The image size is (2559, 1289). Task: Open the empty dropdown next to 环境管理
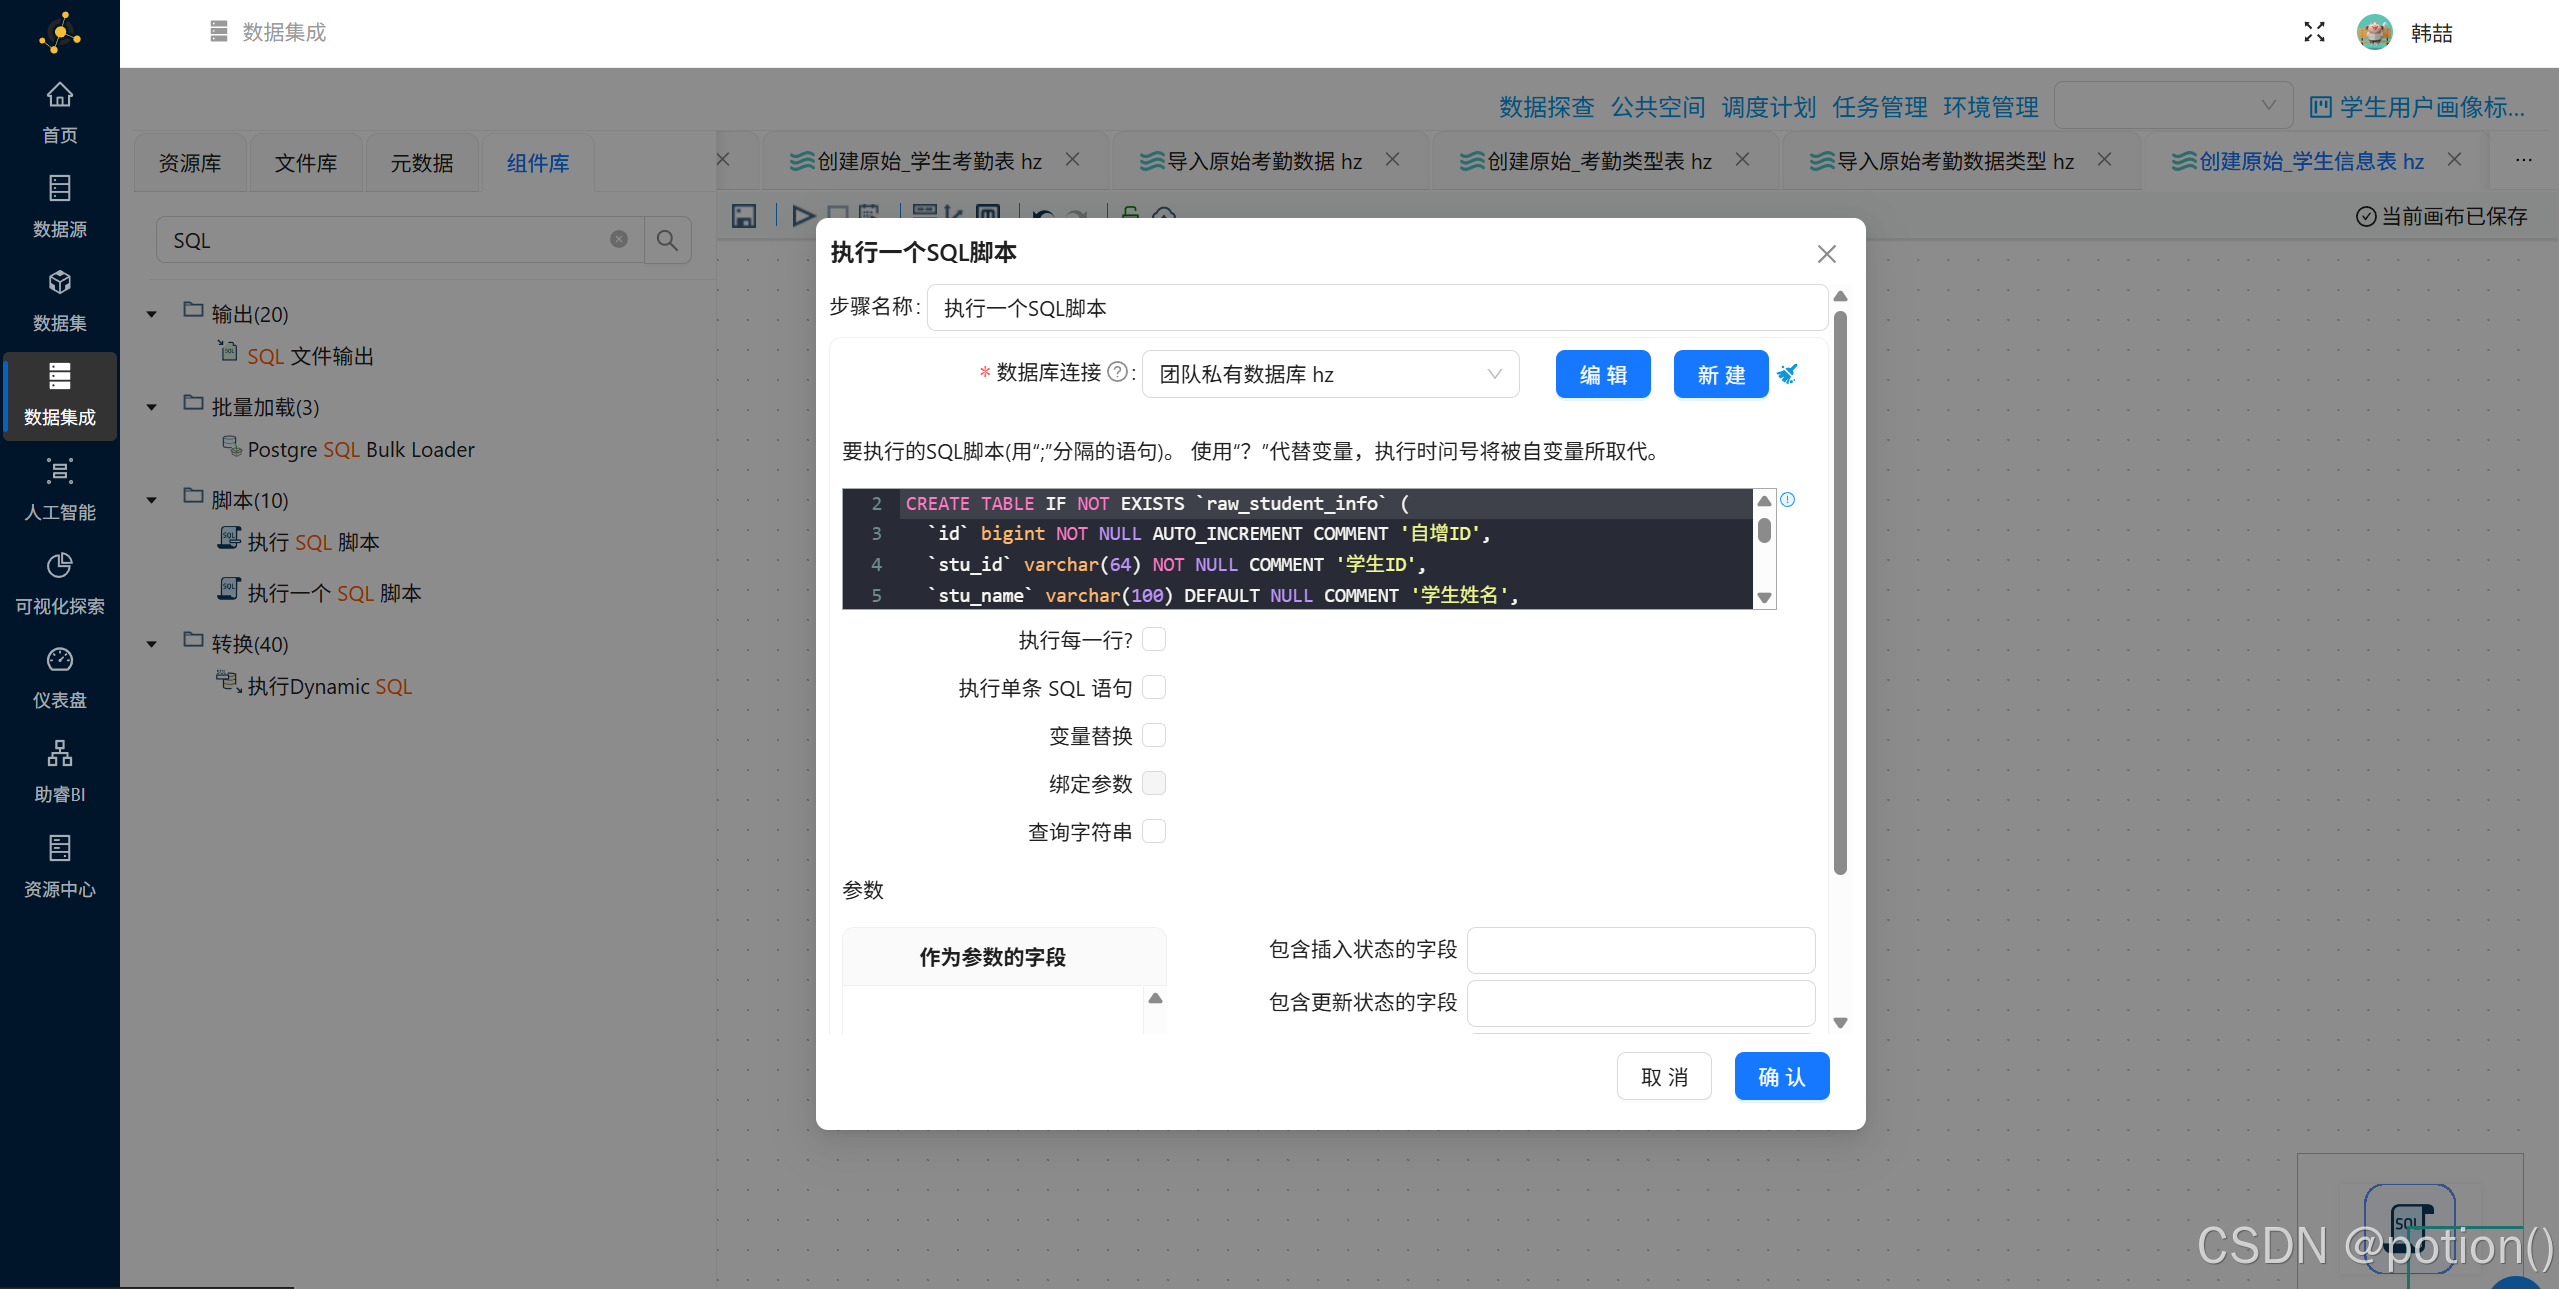(2173, 105)
